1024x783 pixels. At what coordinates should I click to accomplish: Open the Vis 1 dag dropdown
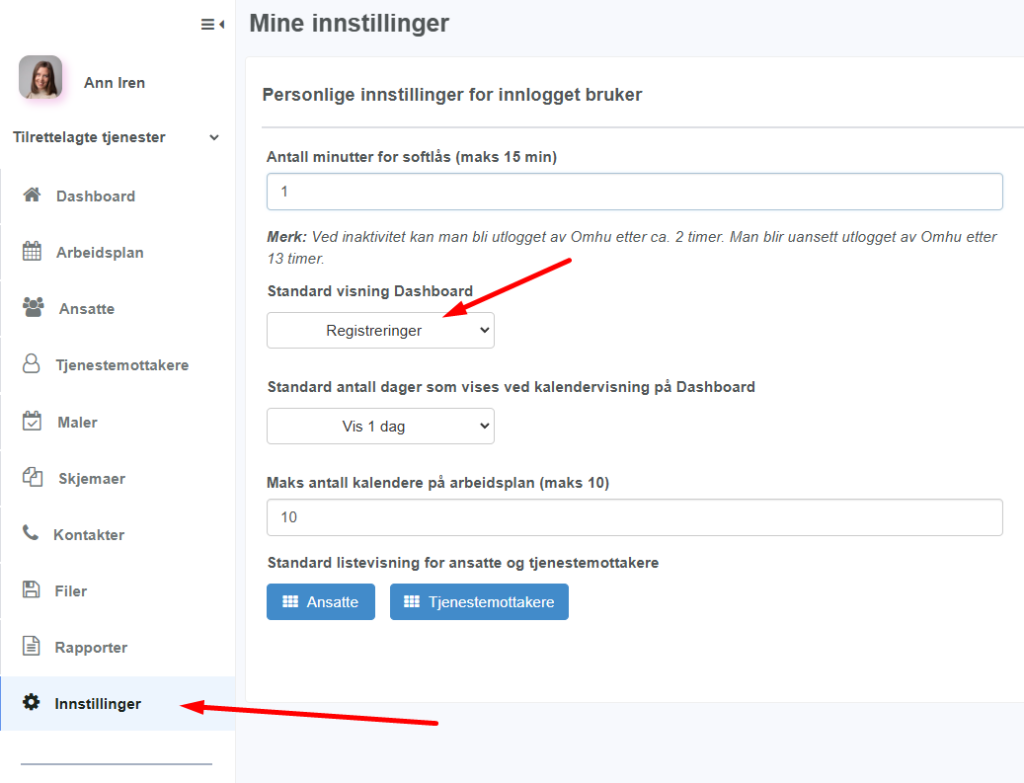tap(380, 426)
